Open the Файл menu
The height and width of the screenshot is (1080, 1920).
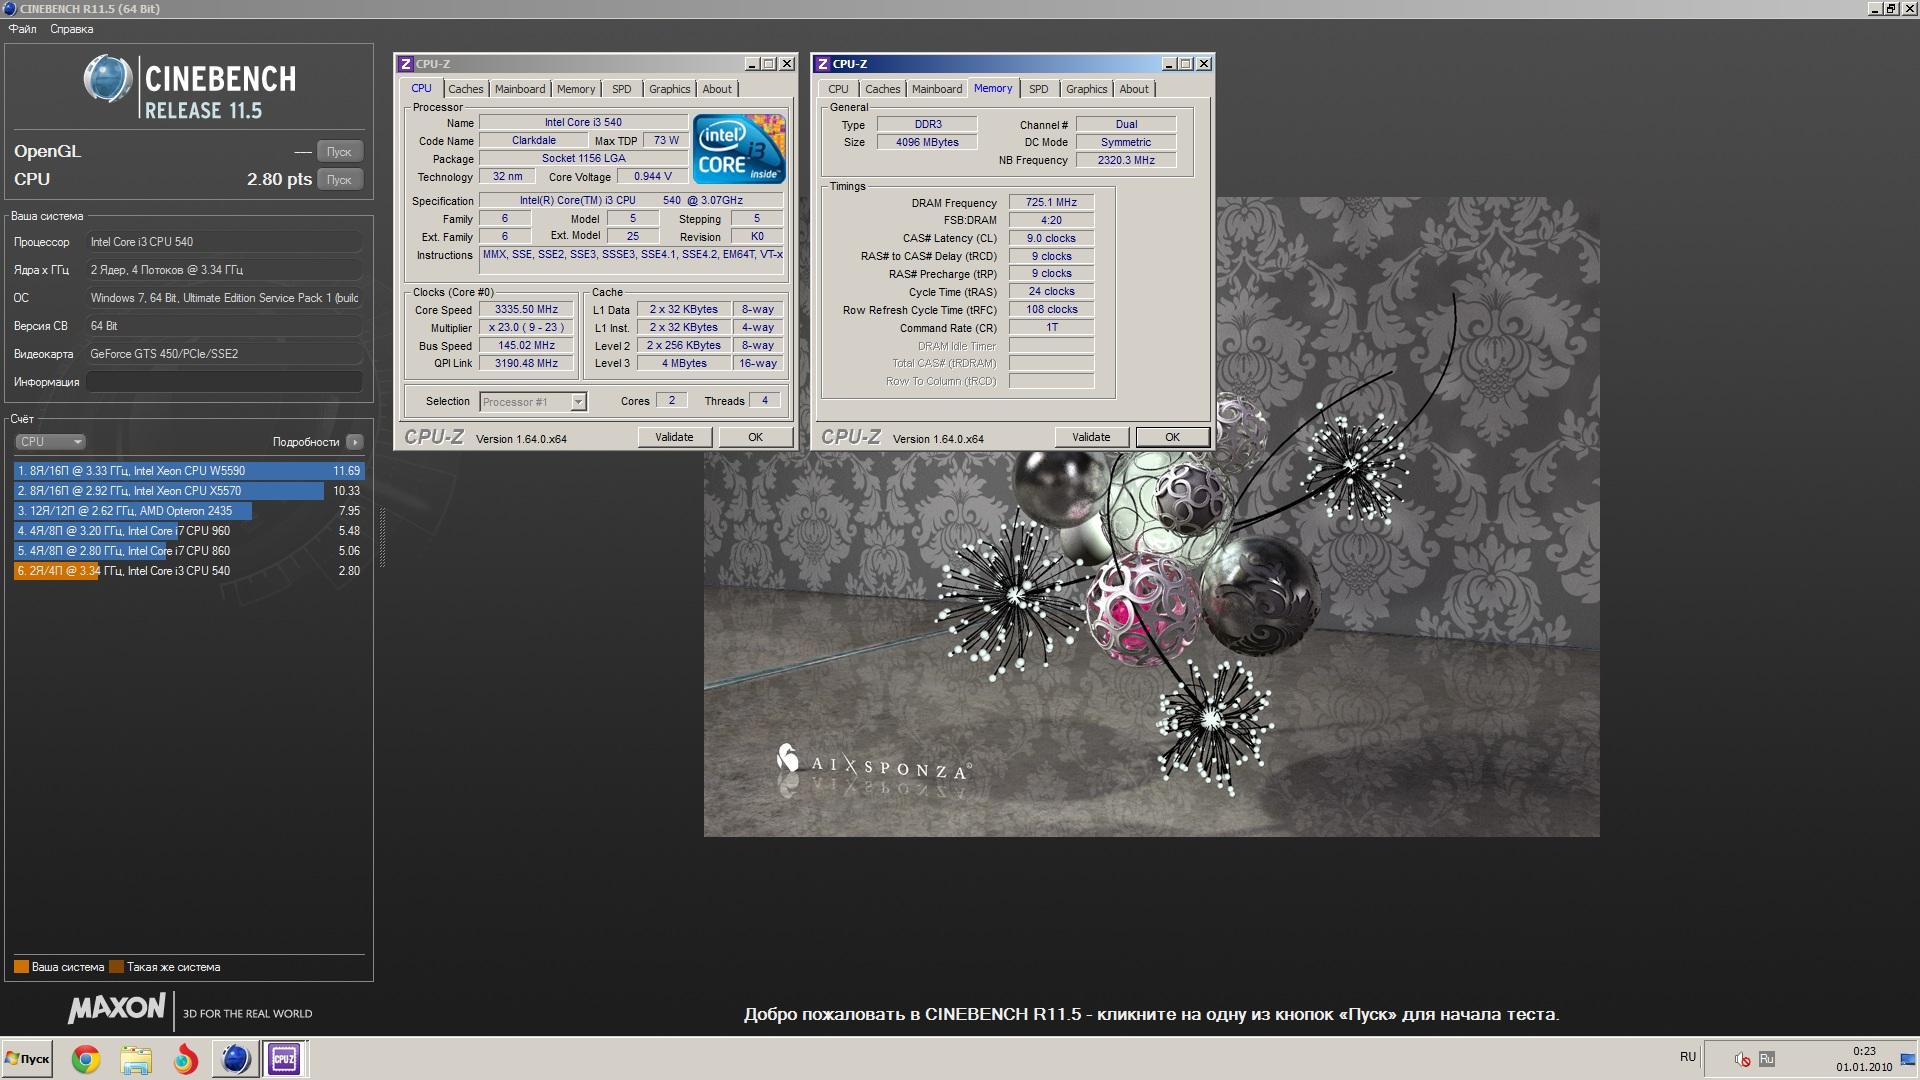[22, 29]
